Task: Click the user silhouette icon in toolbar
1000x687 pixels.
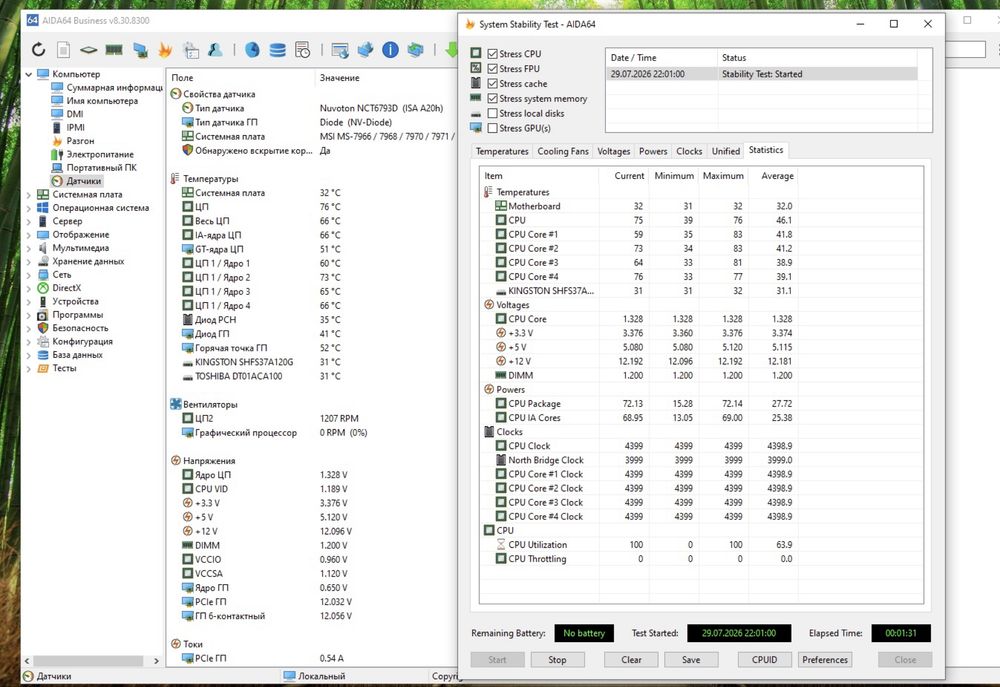Action: tap(216, 49)
